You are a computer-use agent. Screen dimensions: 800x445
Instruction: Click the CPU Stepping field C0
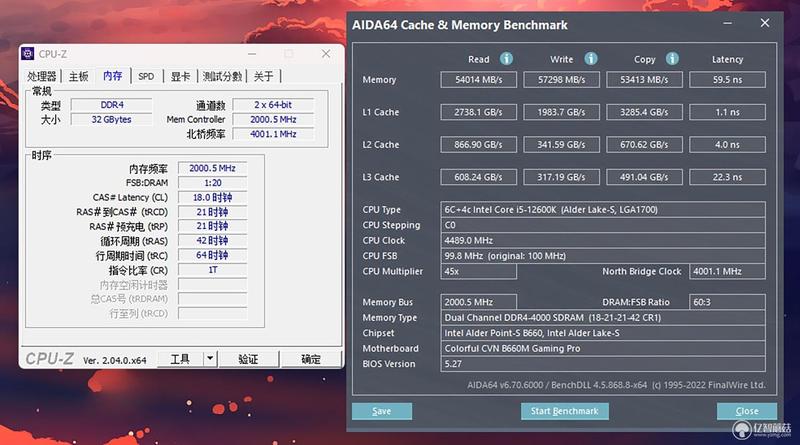click(x=603, y=225)
